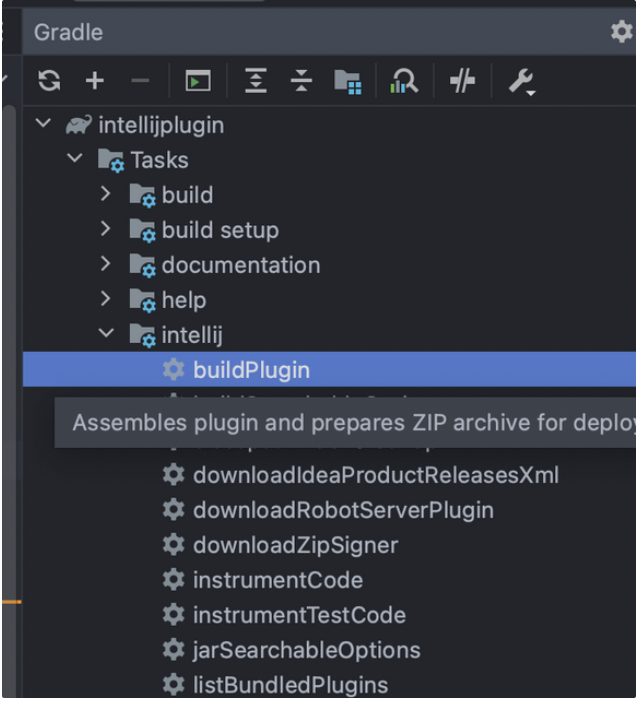Image resolution: width=636 pixels, height=702 pixels.
Task: Click gear icon beside downloadIdeaProductReleasesXml
Action: click(x=174, y=475)
